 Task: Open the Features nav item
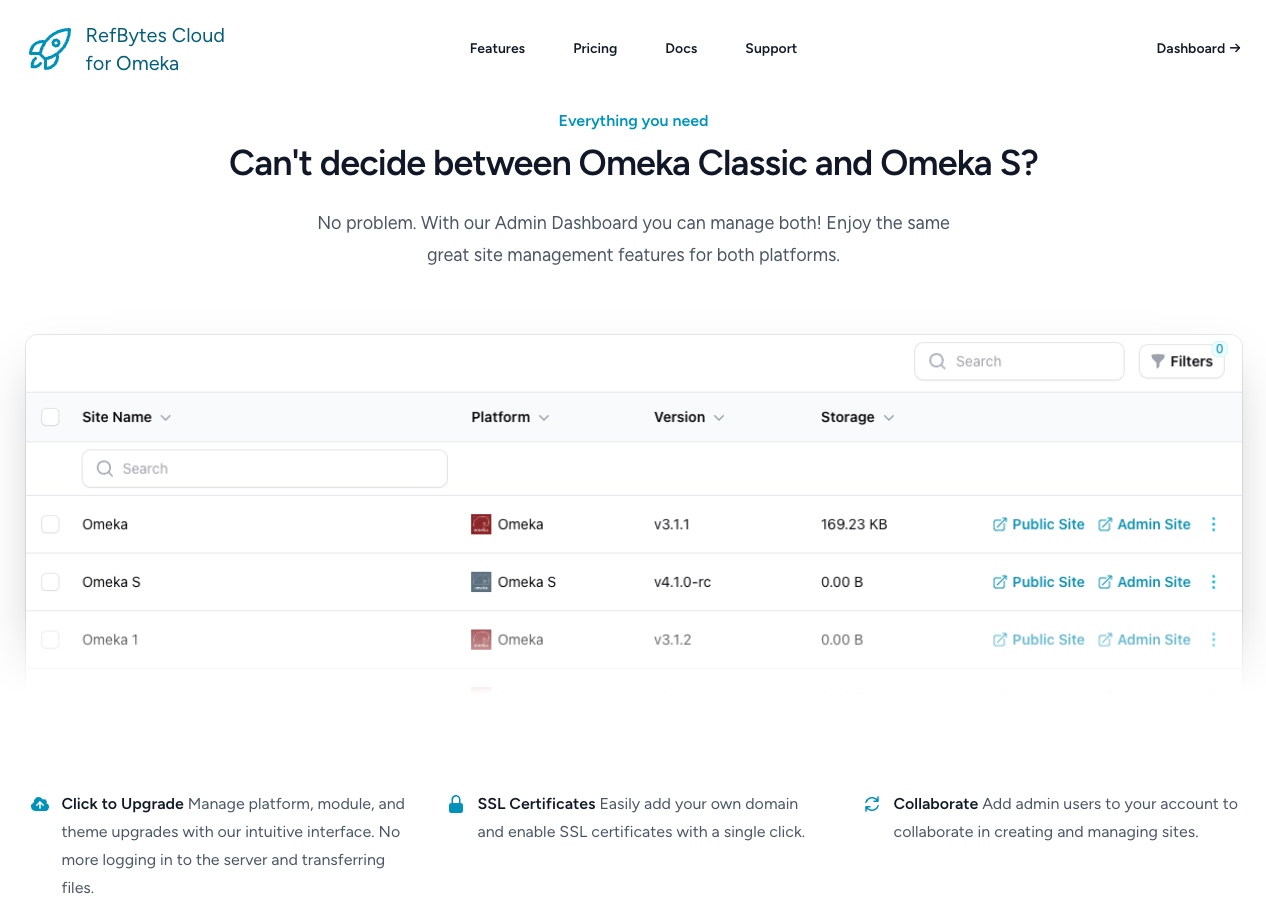(497, 48)
